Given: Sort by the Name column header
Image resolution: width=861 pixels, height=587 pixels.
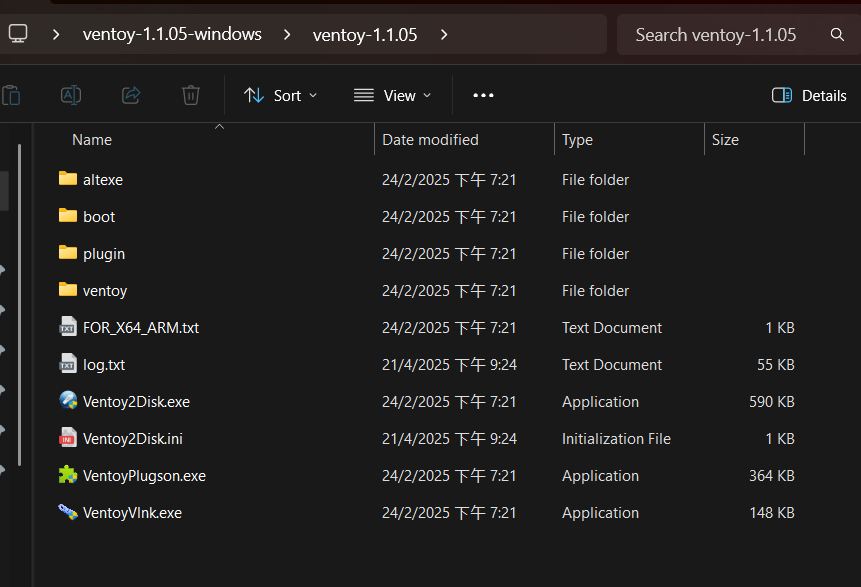Looking at the screenshot, I should tap(92, 140).
